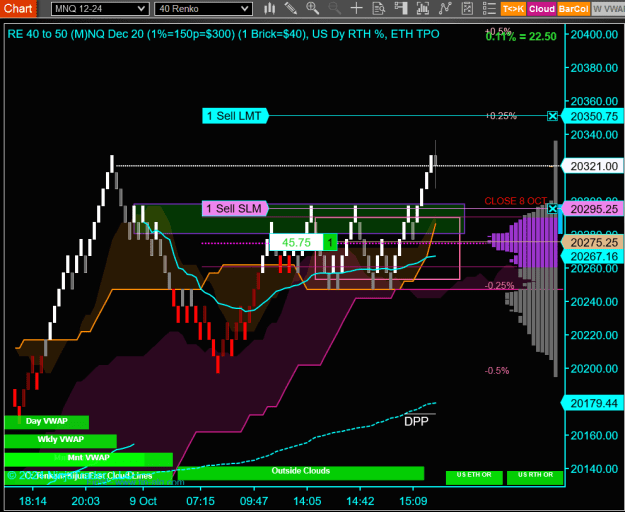
Task: Click the 14:05 time axis label
Action: (x=307, y=501)
